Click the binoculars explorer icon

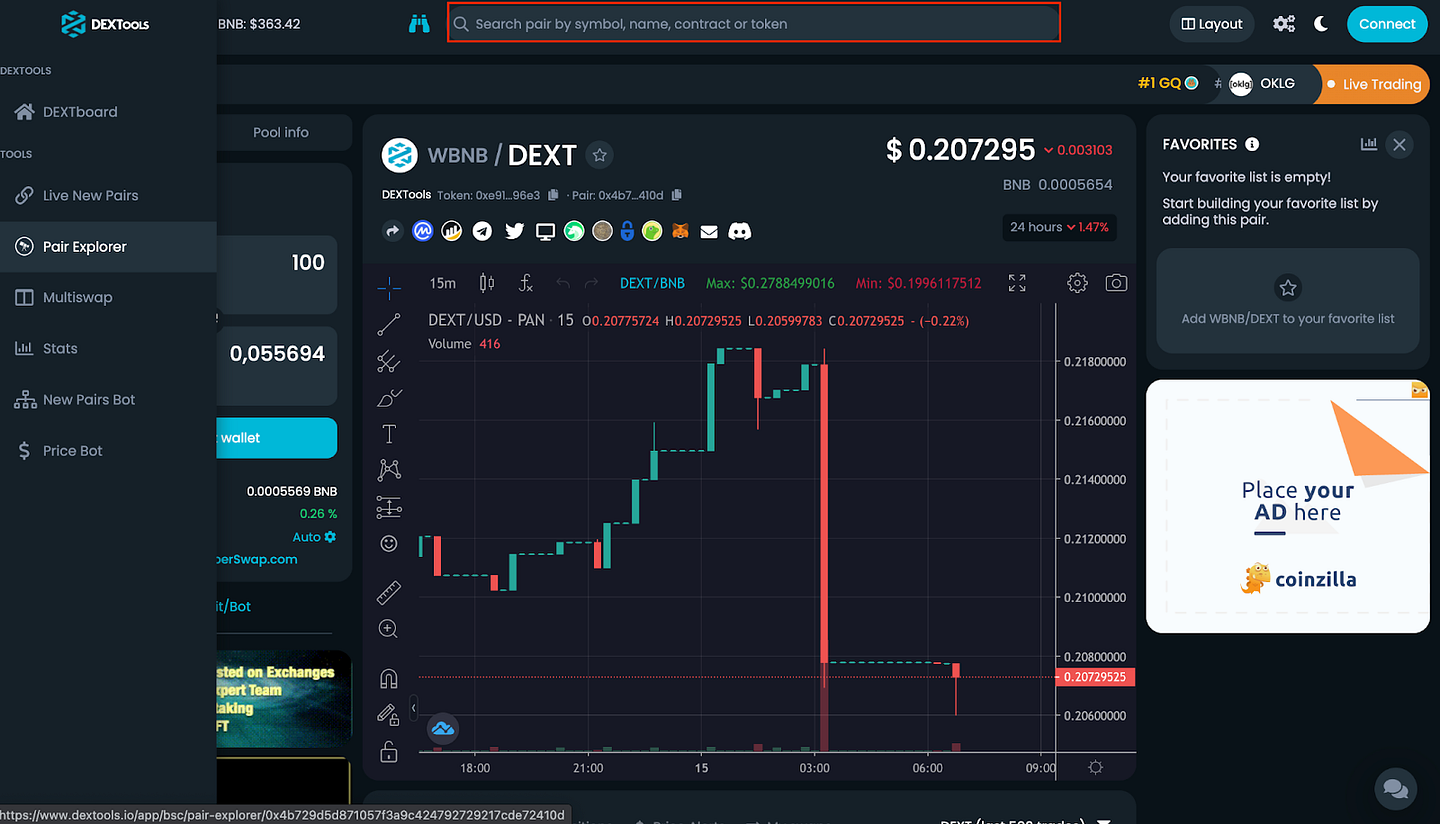point(418,23)
